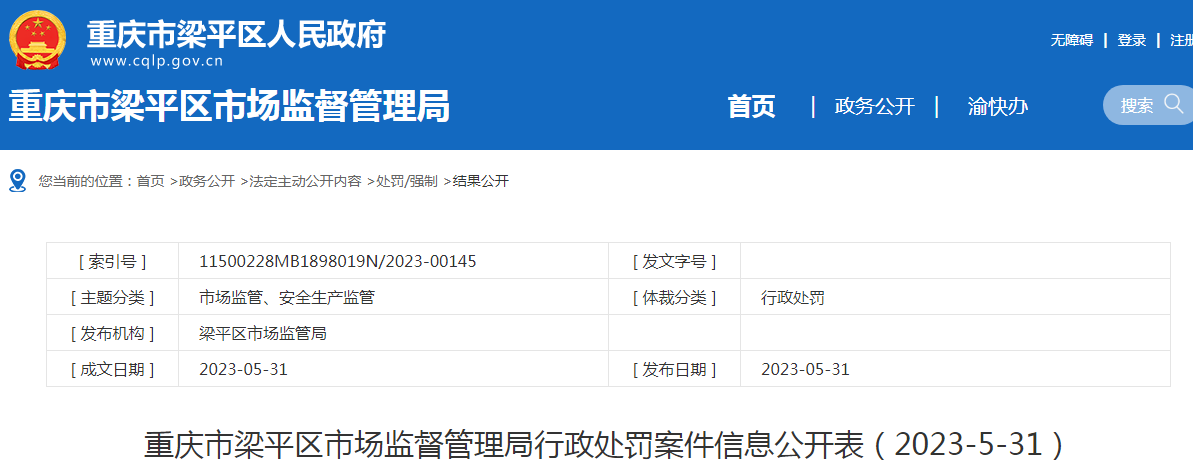The width and height of the screenshot is (1193, 468).
Task: Click the 重庆市梁平区市场监督管理局 header title
Action: point(229,106)
